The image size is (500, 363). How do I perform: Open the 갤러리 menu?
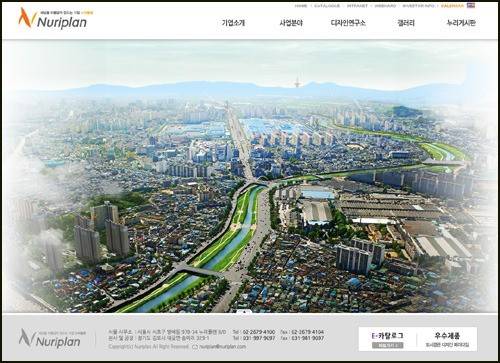coord(406,23)
